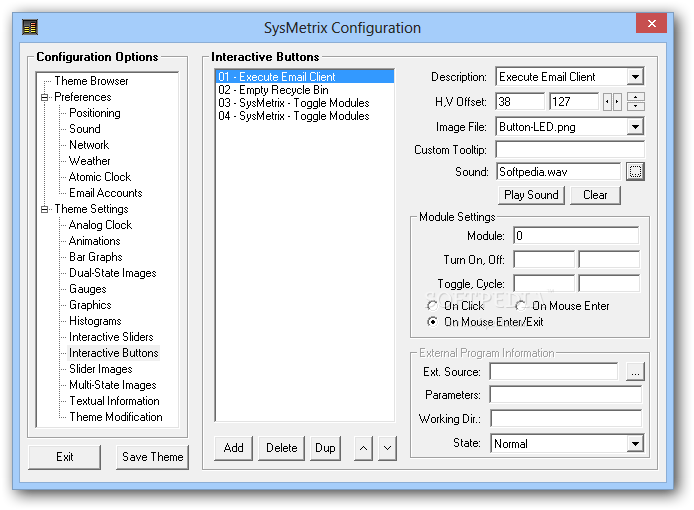The height and width of the screenshot is (510, 694).
Task: Select '04 - SysMetrix - Toggle Modules' entry
Action: 305,116
